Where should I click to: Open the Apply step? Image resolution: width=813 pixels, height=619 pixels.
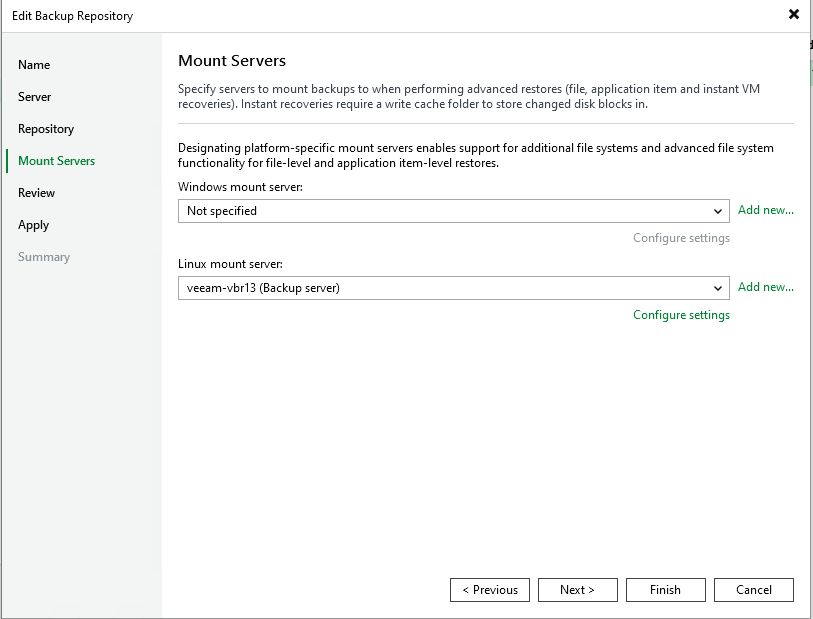click(x=34, y=225)
